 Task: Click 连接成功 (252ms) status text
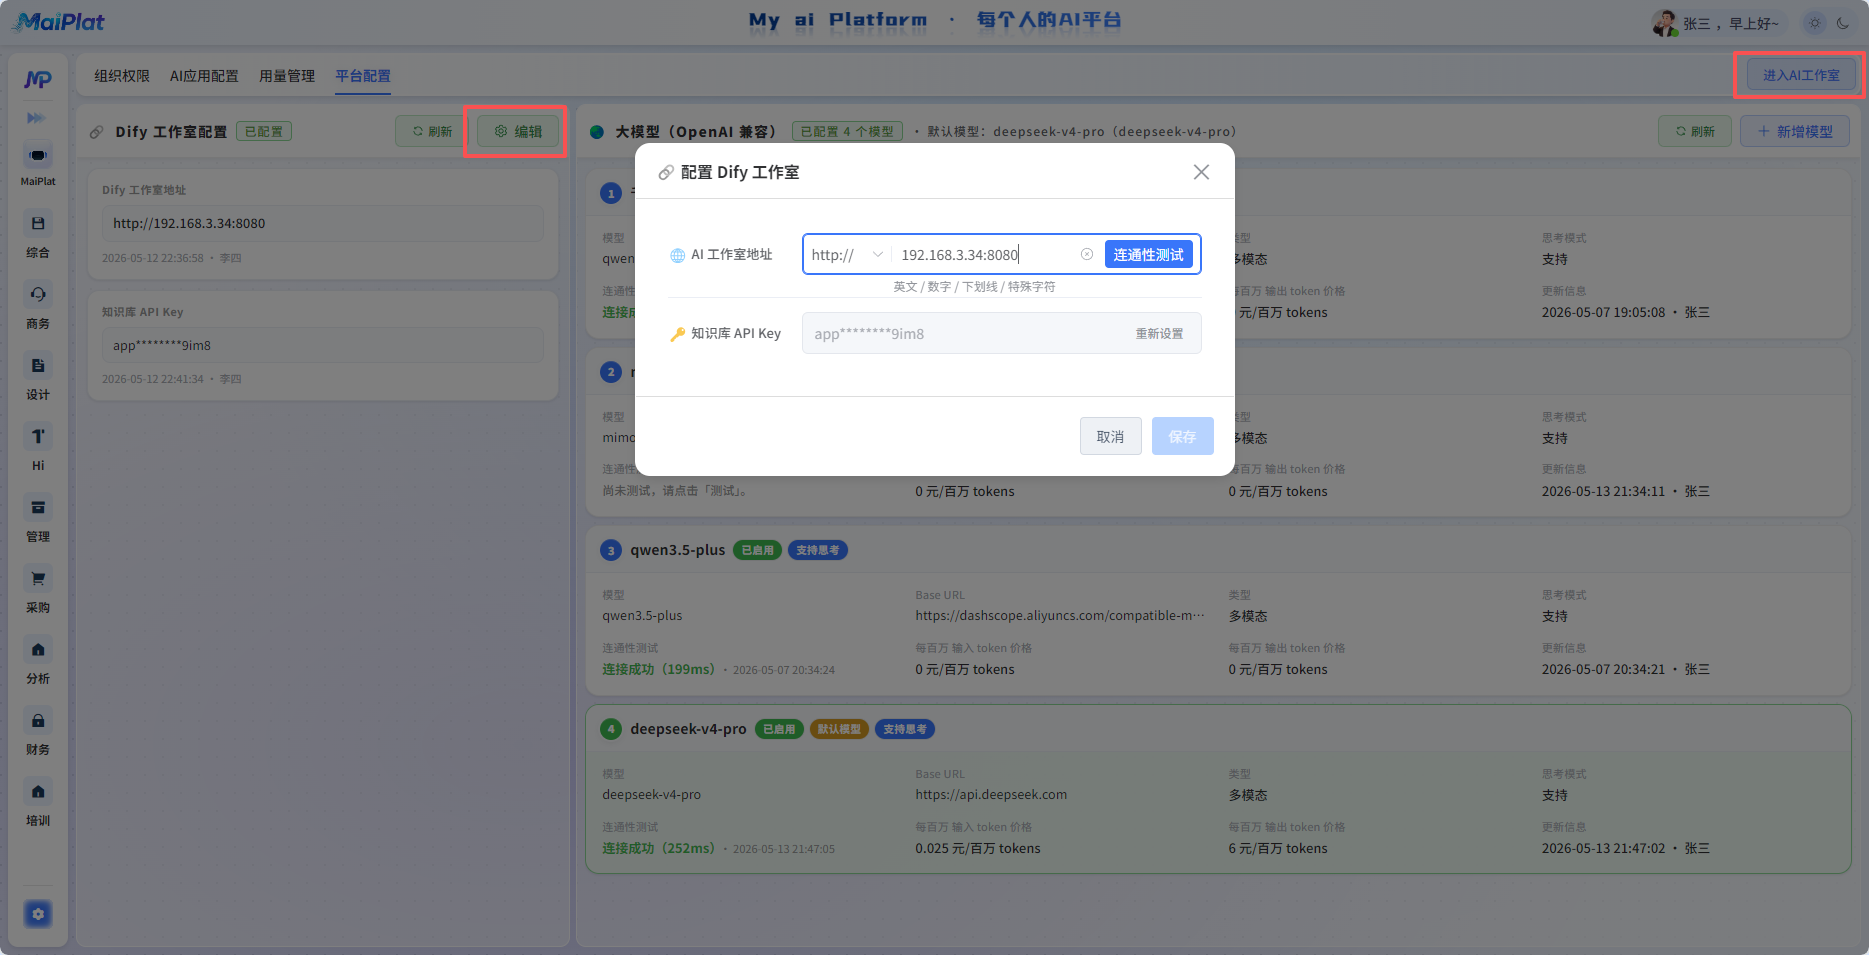[x=659, y=848]
